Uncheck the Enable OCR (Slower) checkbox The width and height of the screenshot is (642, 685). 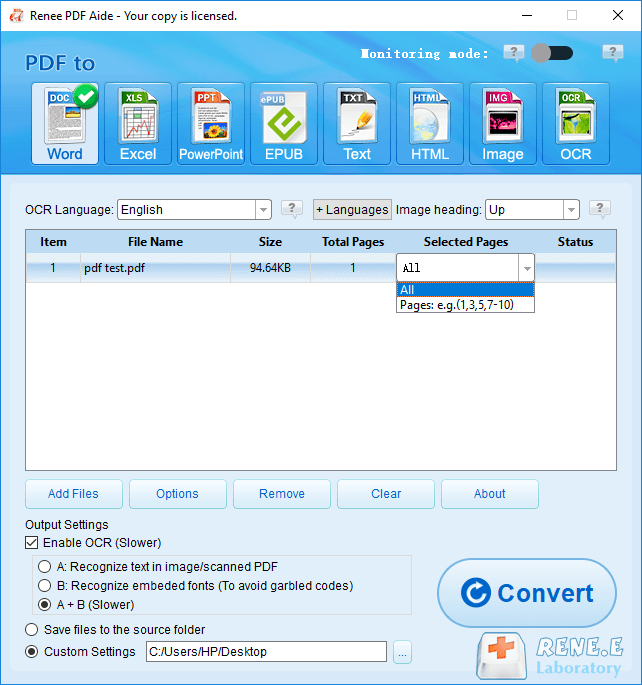32,543
